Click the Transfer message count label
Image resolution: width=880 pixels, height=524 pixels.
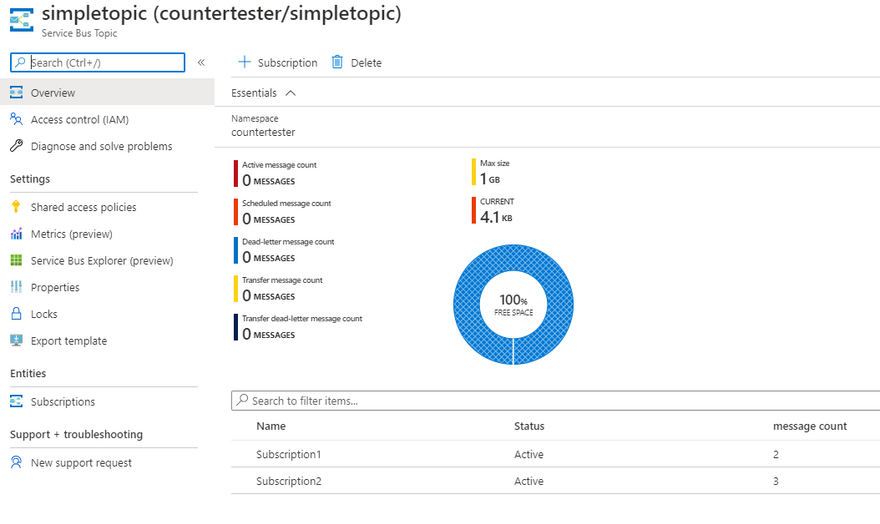[282, 280]
